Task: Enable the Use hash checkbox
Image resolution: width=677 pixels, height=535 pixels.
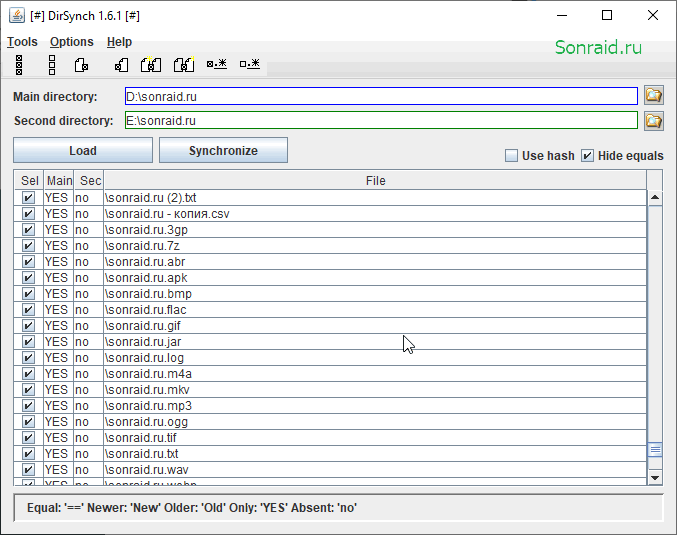Action: coord(511,155)
